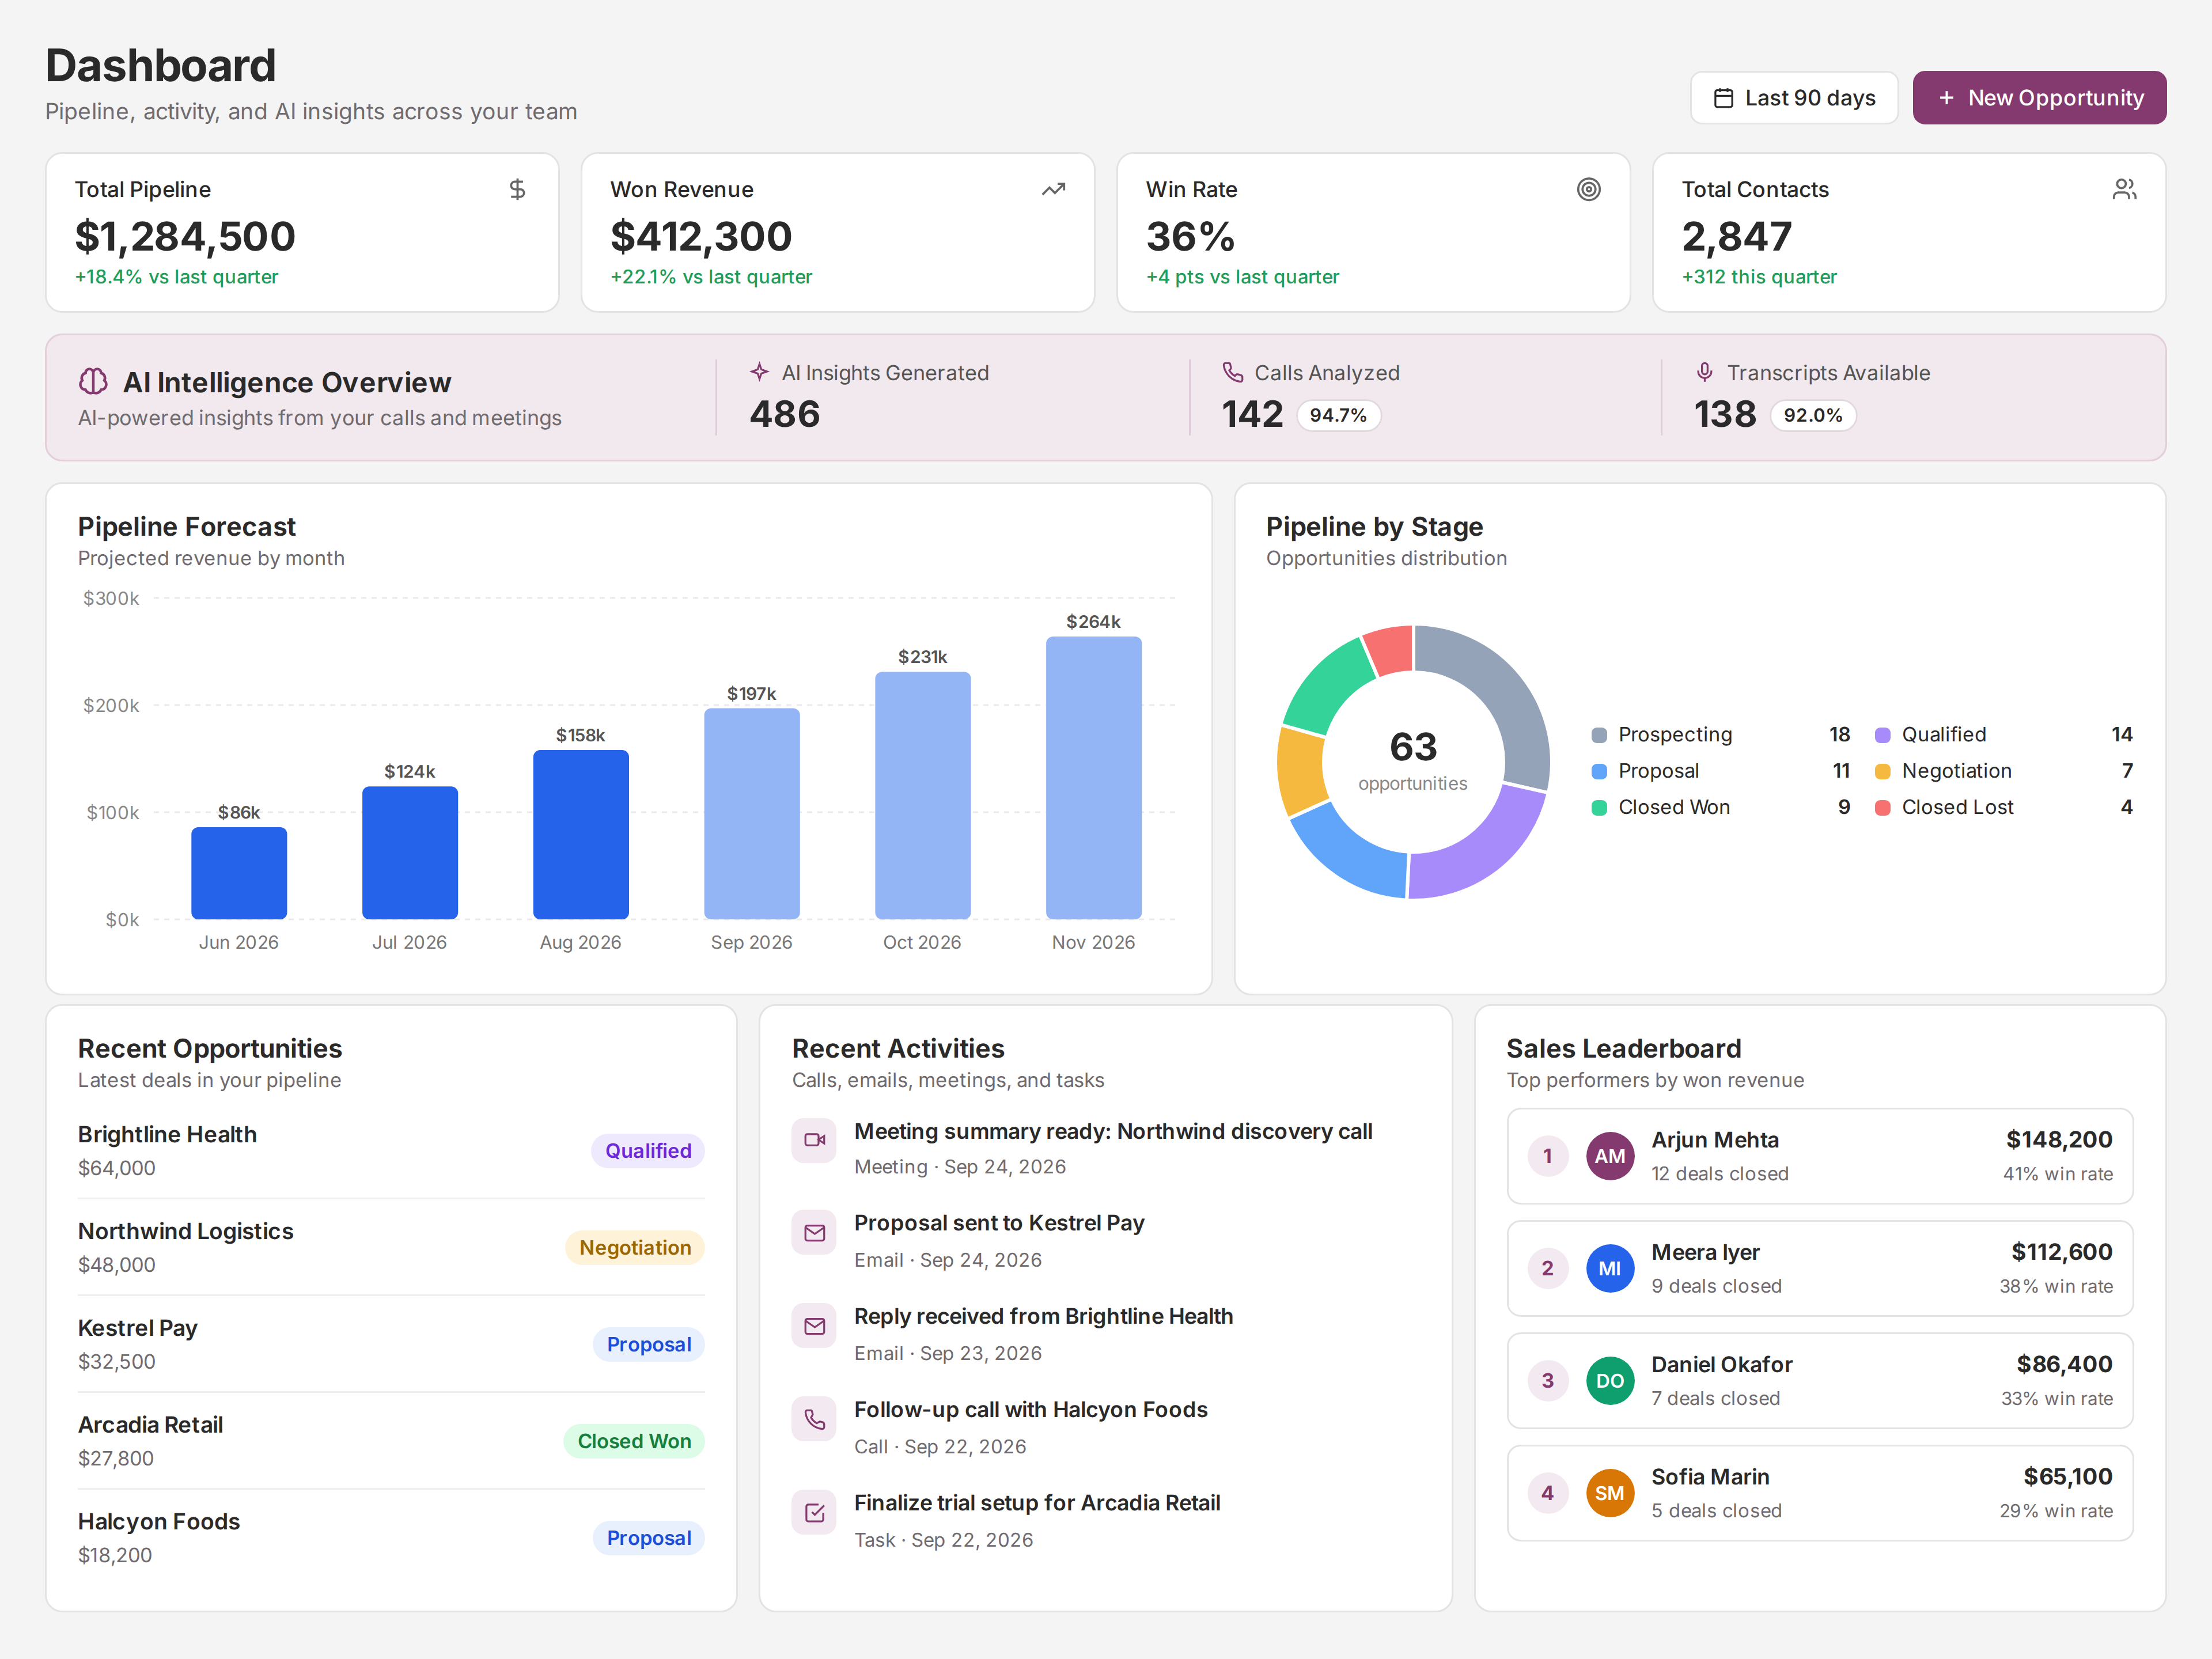Click Arjun Mehta's $148,200 revenue value

tap(2059, 1139)
